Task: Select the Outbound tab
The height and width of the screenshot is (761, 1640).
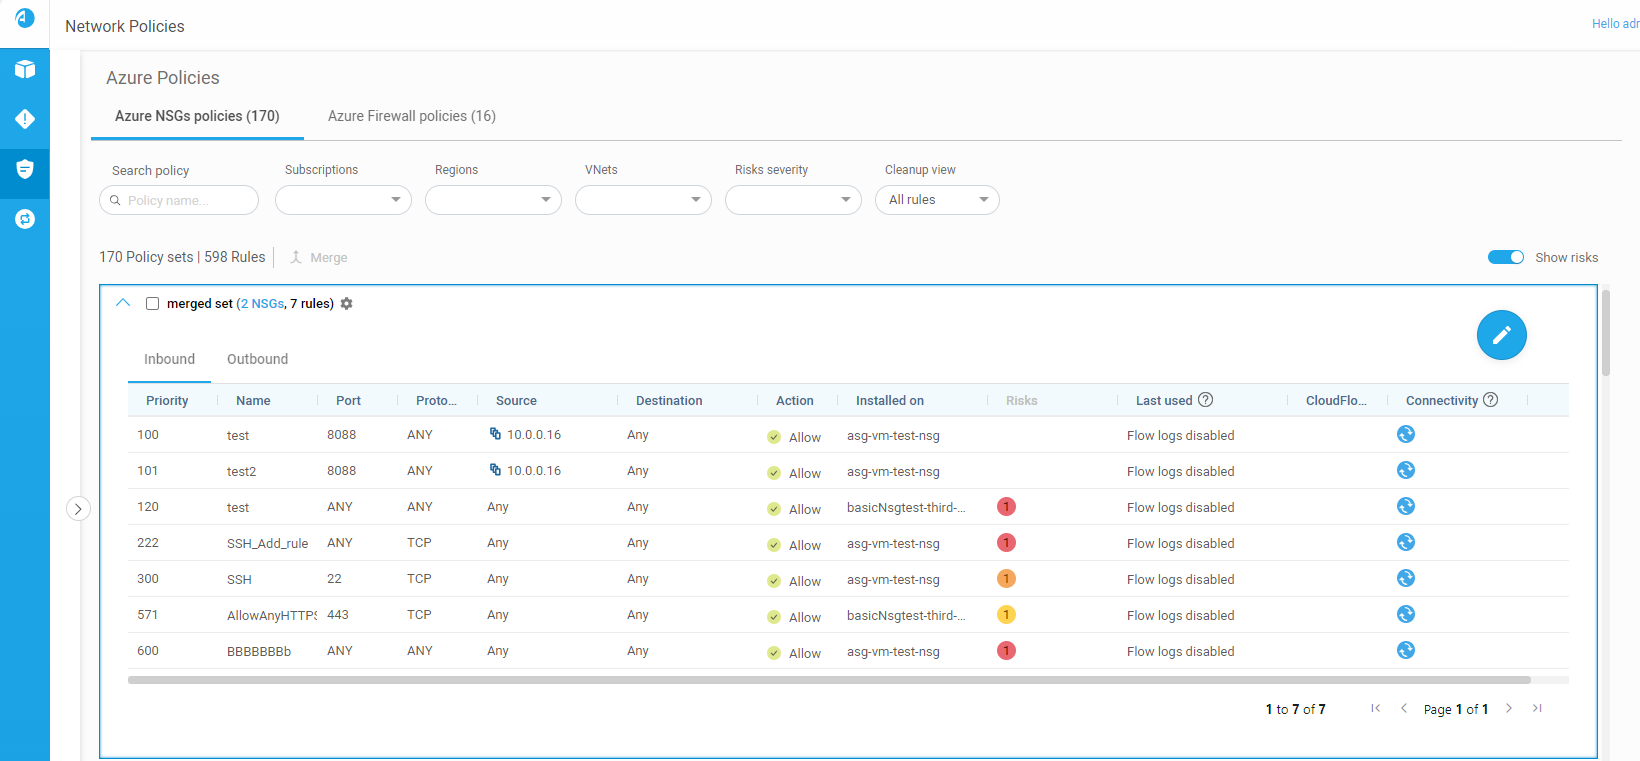Action: click(257, 359)
